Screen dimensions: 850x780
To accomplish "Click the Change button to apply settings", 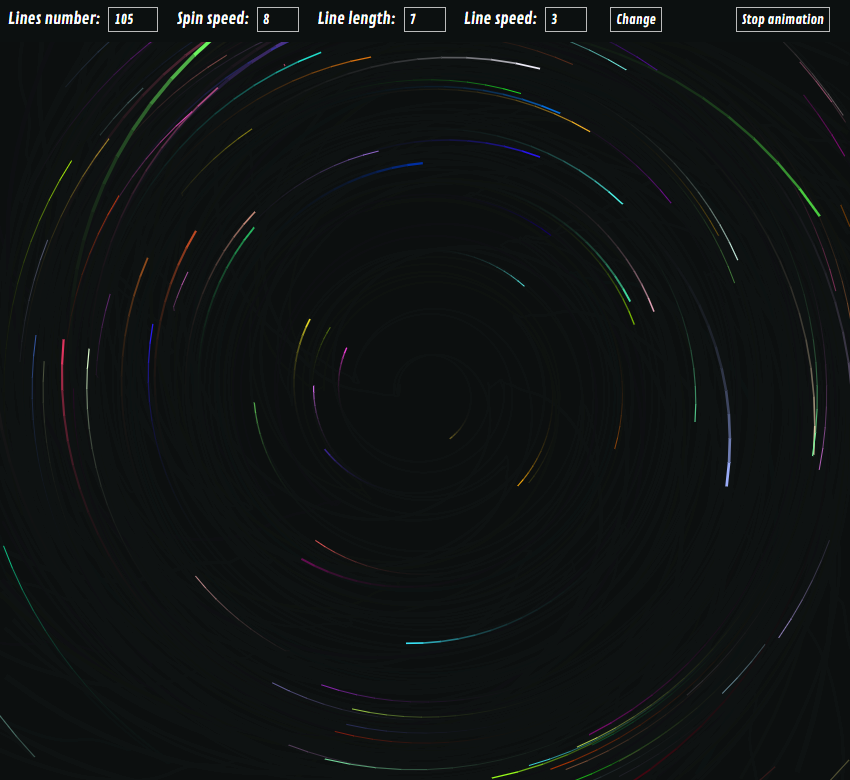I will pyautogui.click(x=635, y=19).
